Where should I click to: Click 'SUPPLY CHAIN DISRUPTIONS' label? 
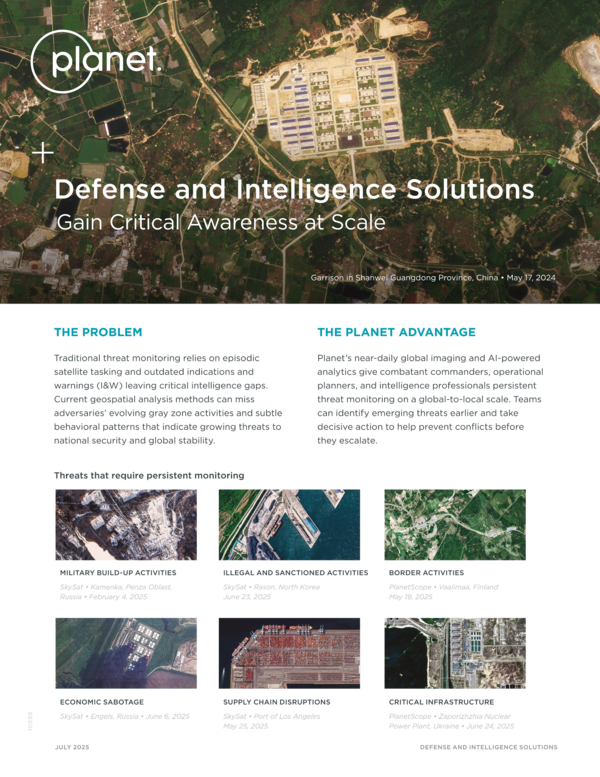[x=276, y=702]
